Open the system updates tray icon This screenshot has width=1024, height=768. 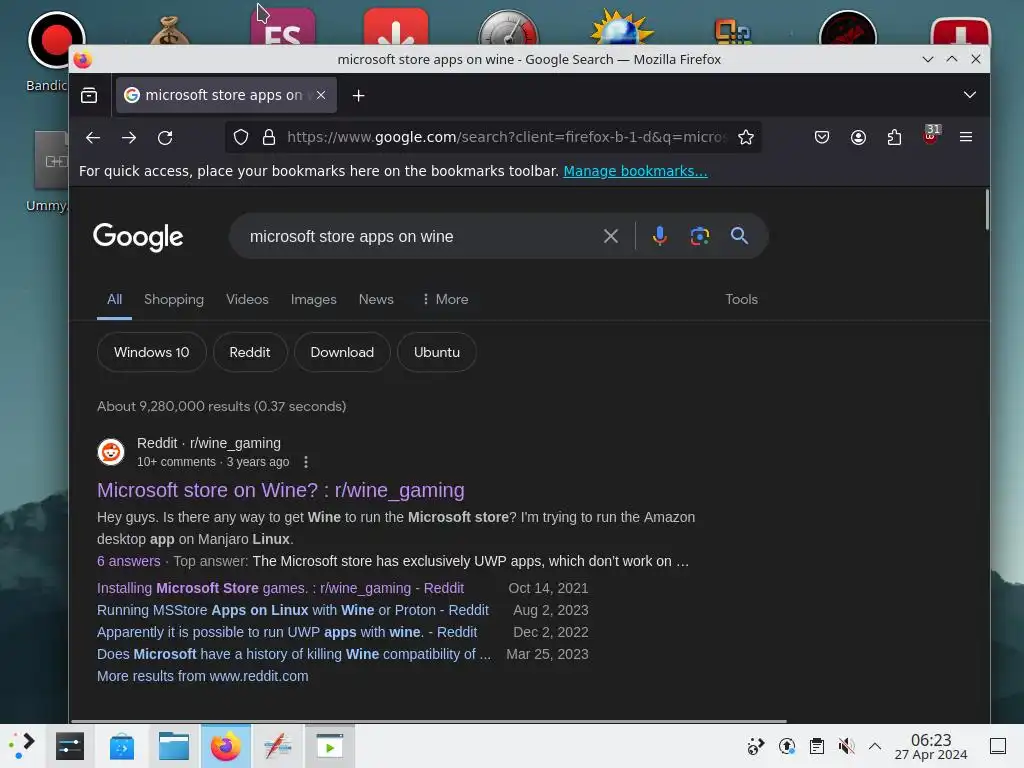[787, 746]
